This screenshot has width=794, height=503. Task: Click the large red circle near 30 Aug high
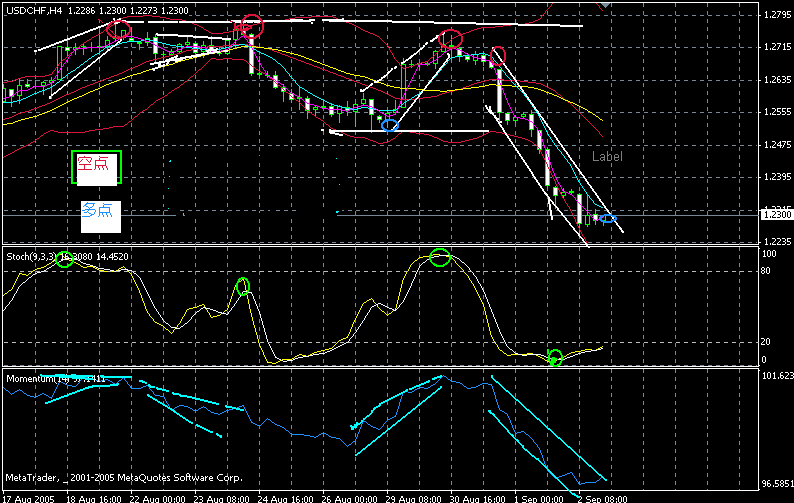[x=451, y=40]
